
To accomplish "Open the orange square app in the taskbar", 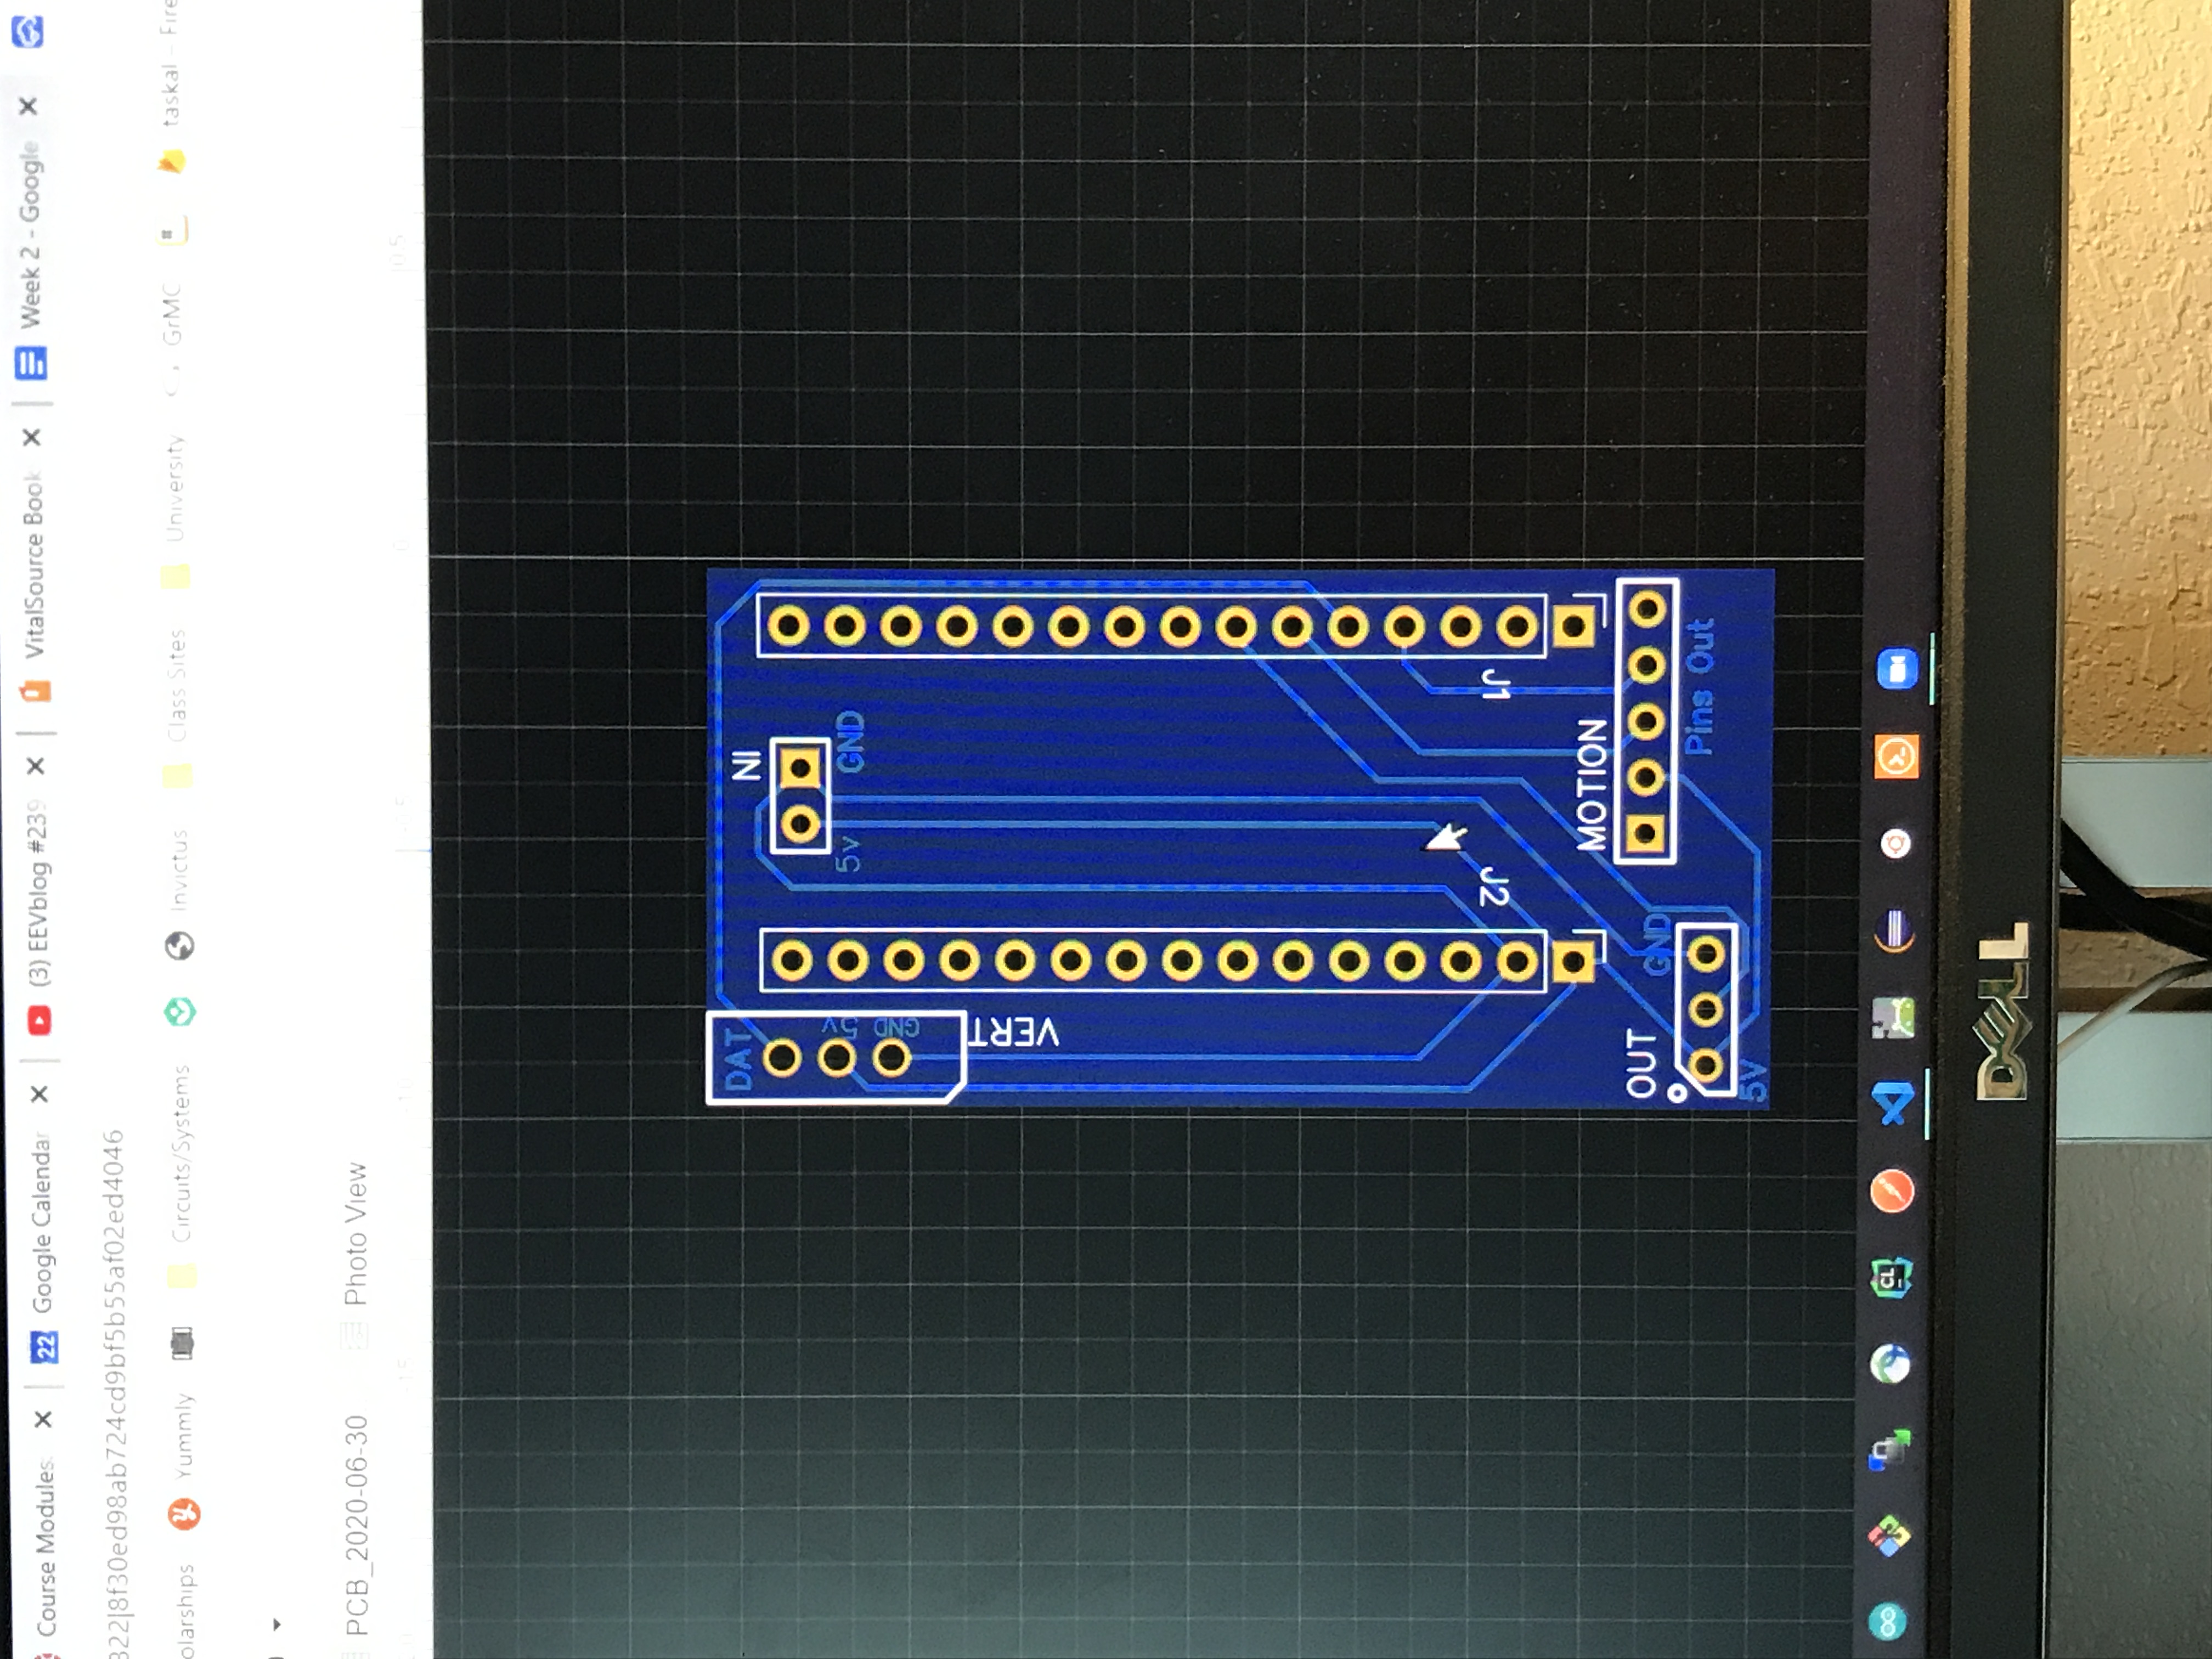I will coord(1896,757).
